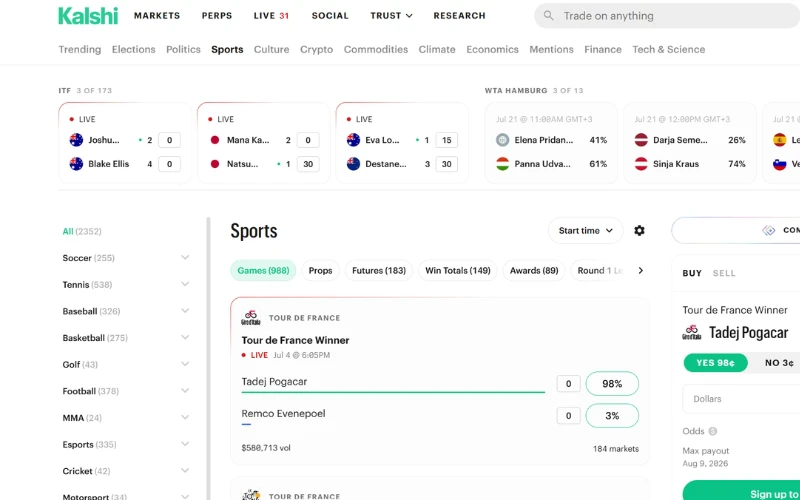Image resolution: width=800 pixels, height=500 pixels.
Task: Click the Dollars amount input field
Action: [x=741, y=399]
